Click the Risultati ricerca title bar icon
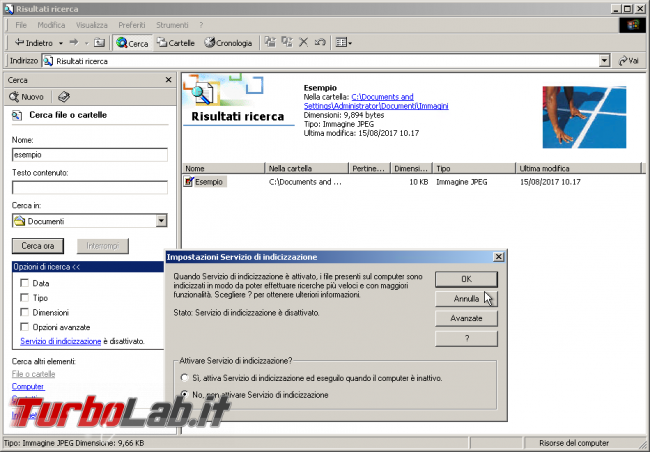The width and height of the screenshot is (650, 452). pos(9,9)
